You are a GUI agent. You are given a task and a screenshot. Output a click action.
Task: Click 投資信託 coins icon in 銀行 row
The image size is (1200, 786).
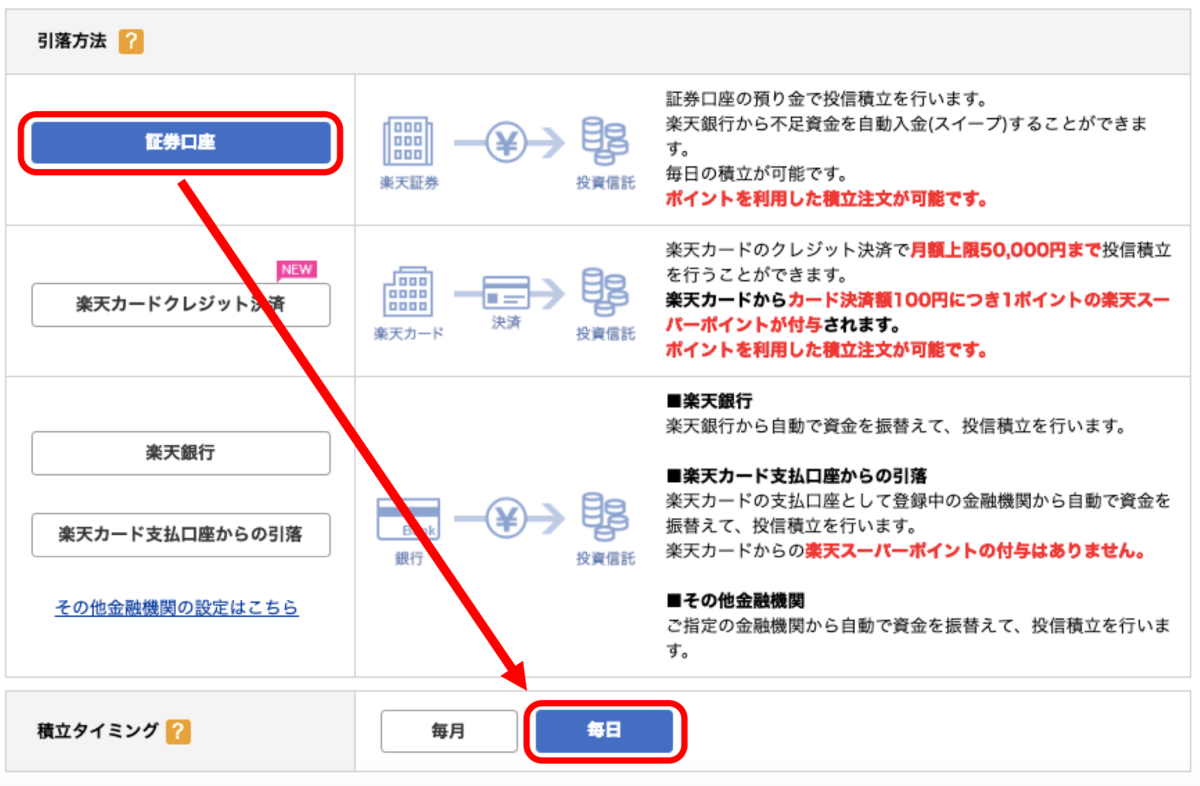click(x=605, y=518)
